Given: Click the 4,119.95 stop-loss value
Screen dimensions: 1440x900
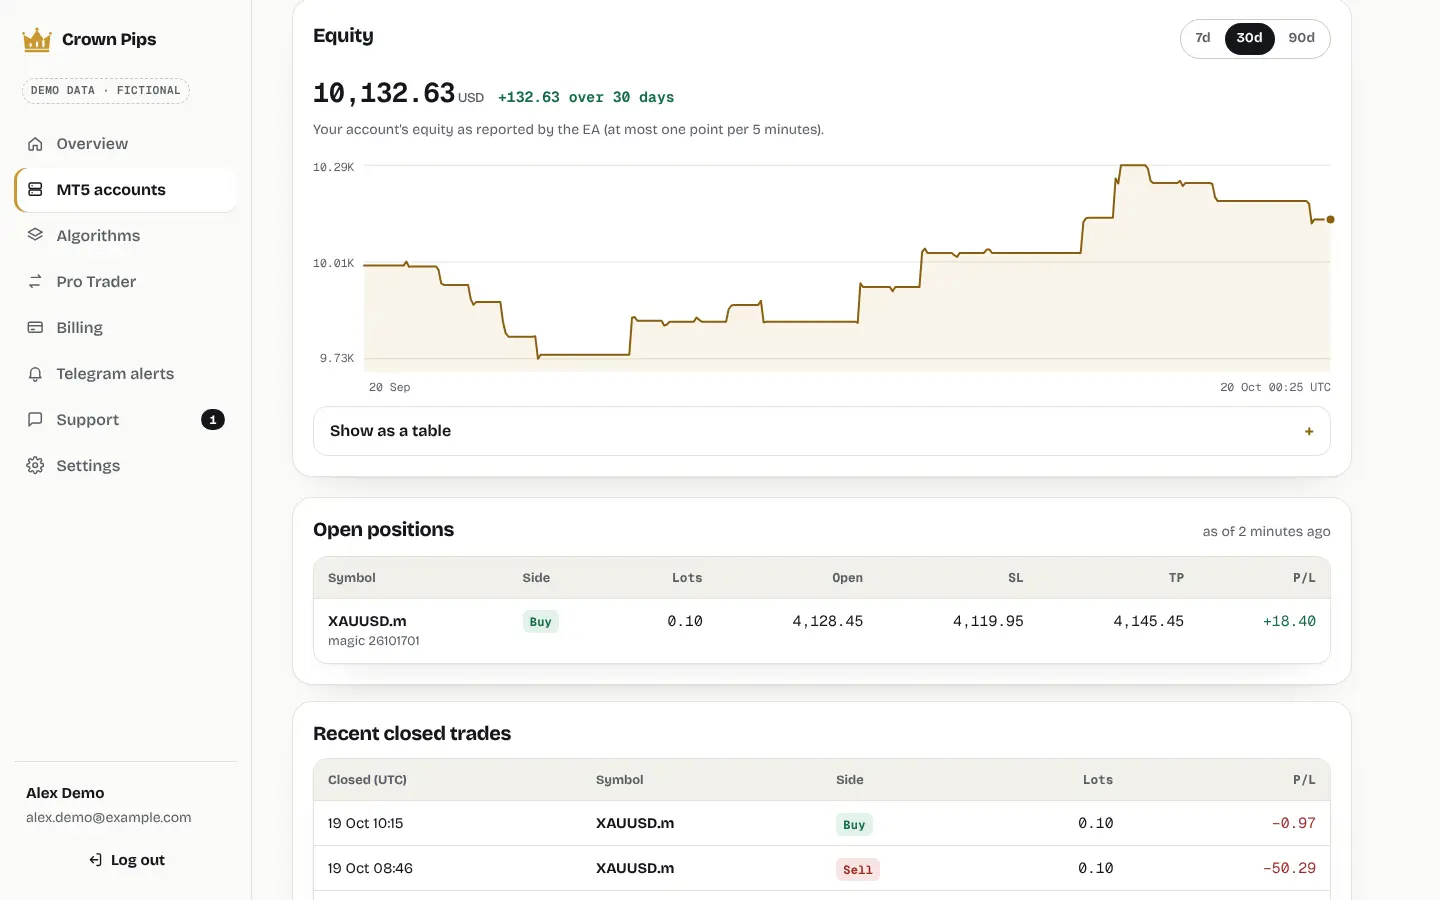Looking at the screenshot, I should [x=988, y=621].
